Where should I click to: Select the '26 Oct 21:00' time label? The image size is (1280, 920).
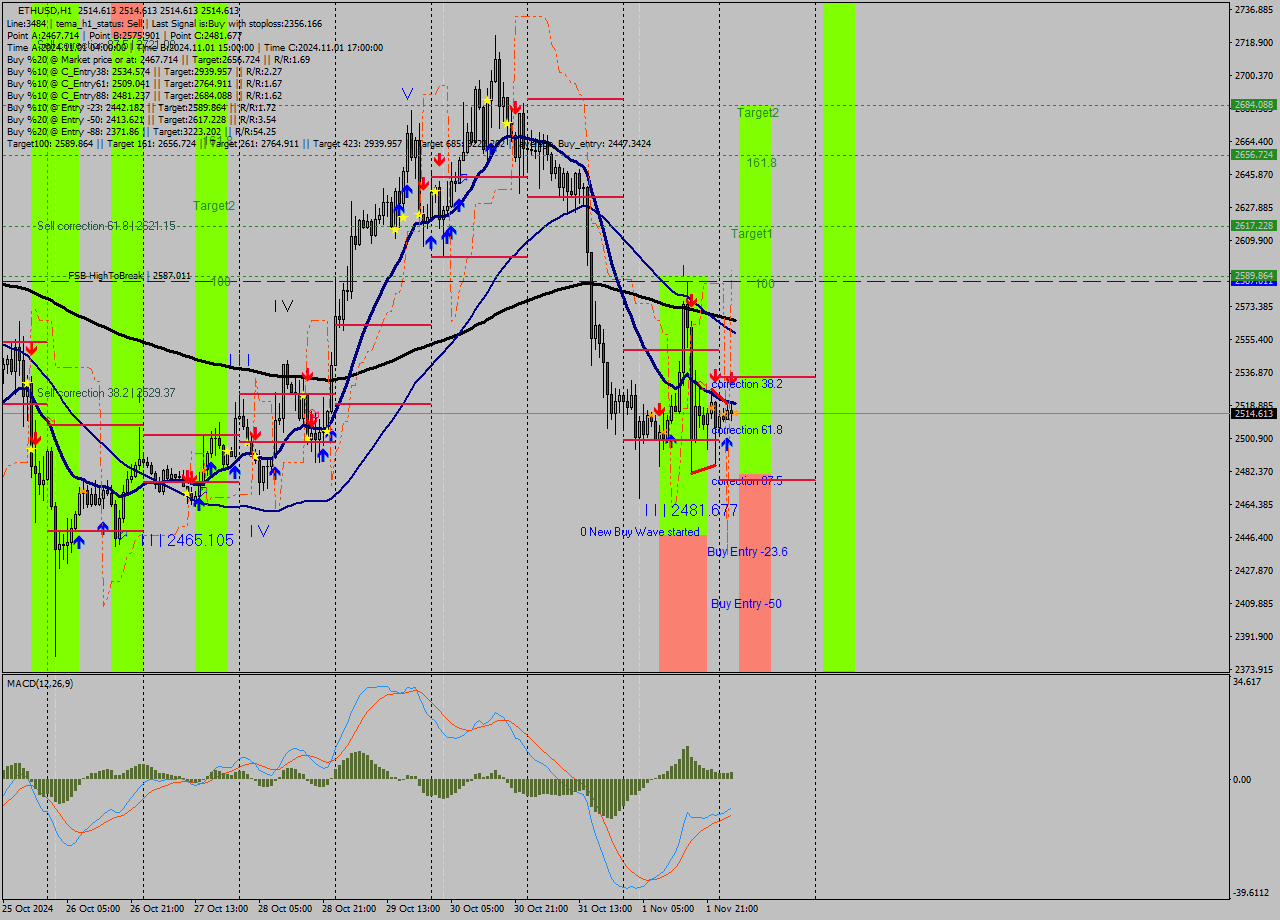coord(156,909)
